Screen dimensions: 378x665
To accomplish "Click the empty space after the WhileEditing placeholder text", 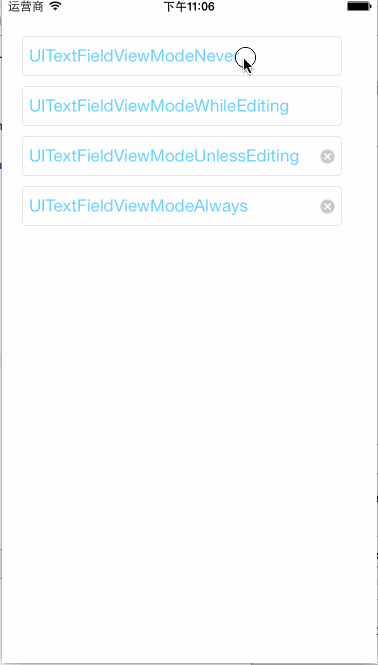I will click(315, 106).
